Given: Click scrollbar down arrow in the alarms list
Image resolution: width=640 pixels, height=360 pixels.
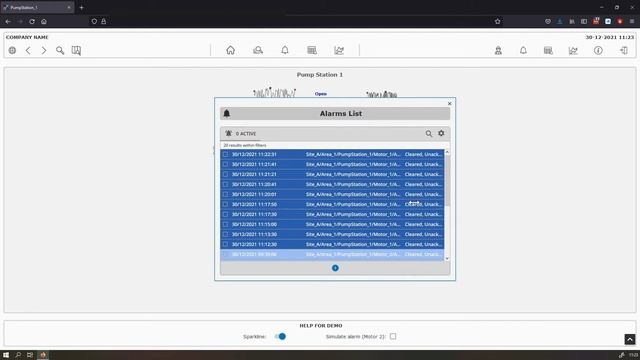Looking at the screenshot, I should click(x=447, y=258).
